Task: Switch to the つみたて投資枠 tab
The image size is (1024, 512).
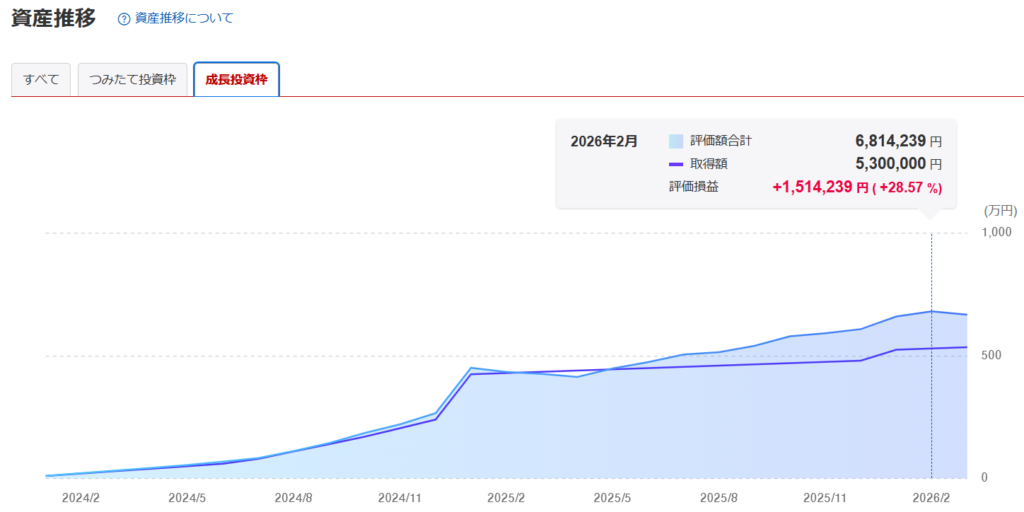Action: point(132,80)
